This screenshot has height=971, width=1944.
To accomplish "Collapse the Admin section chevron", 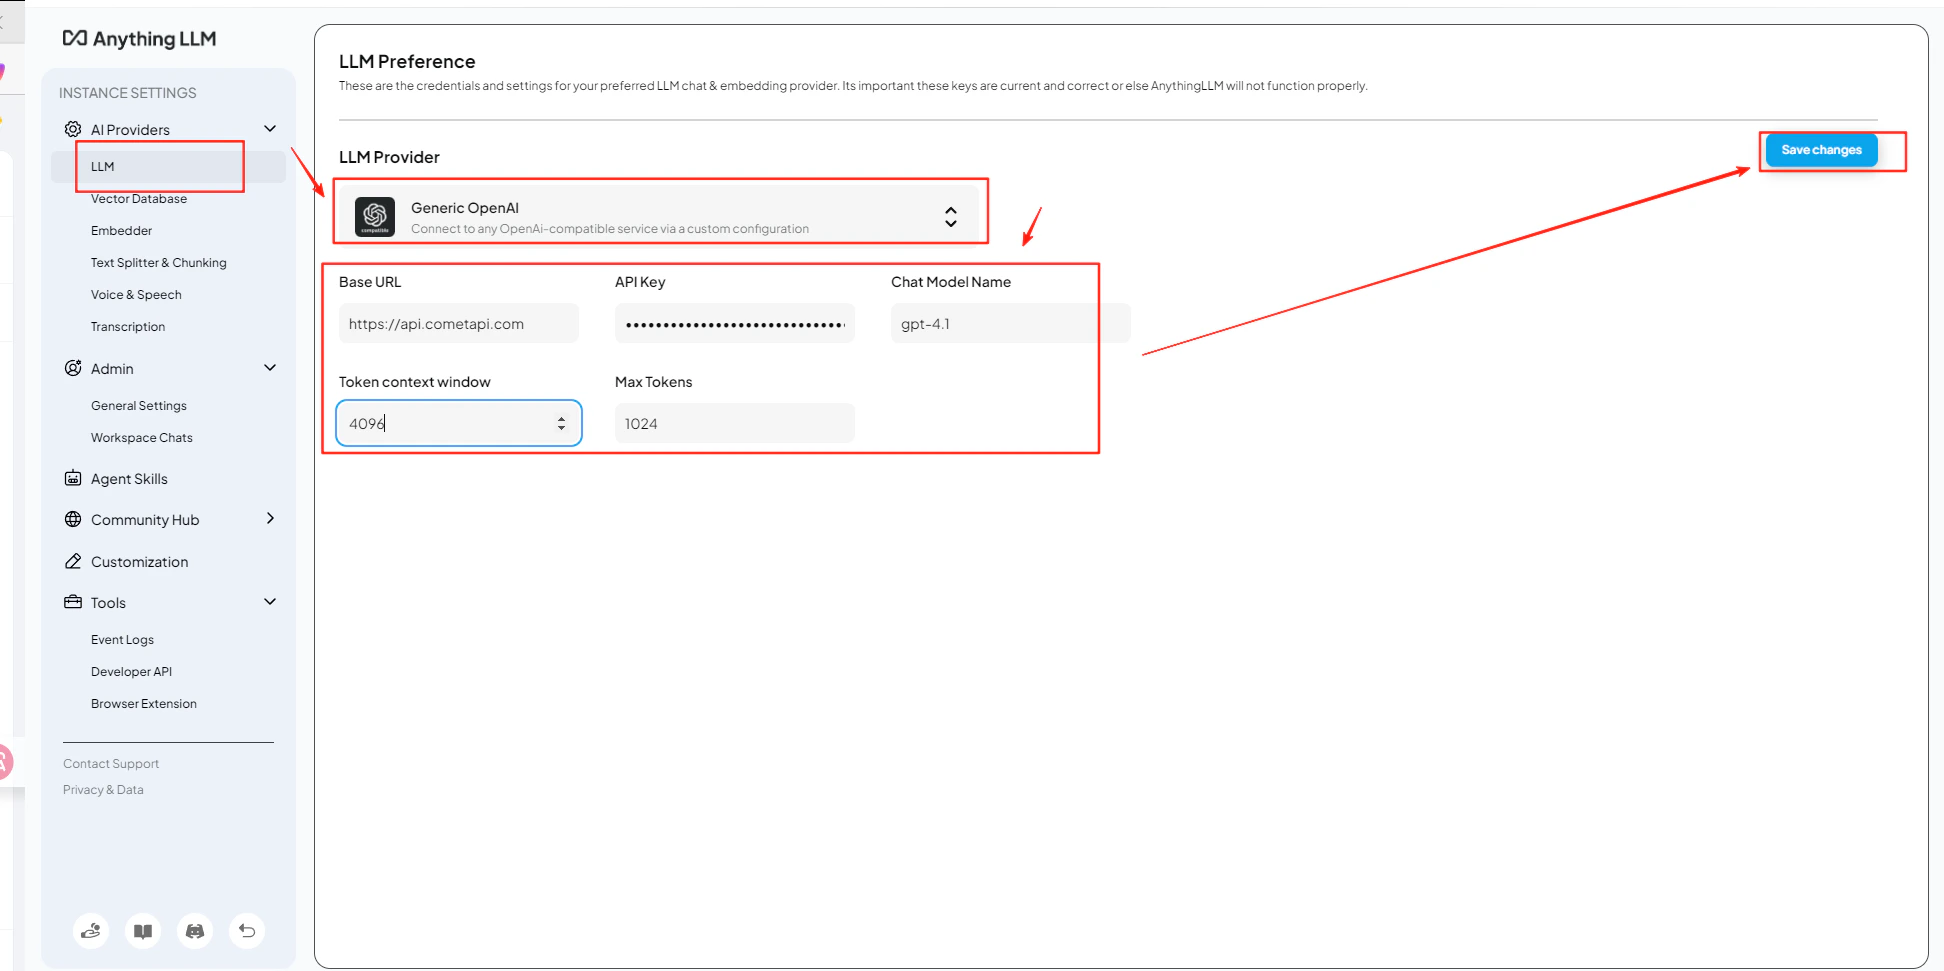I will (x=269, y=367).
